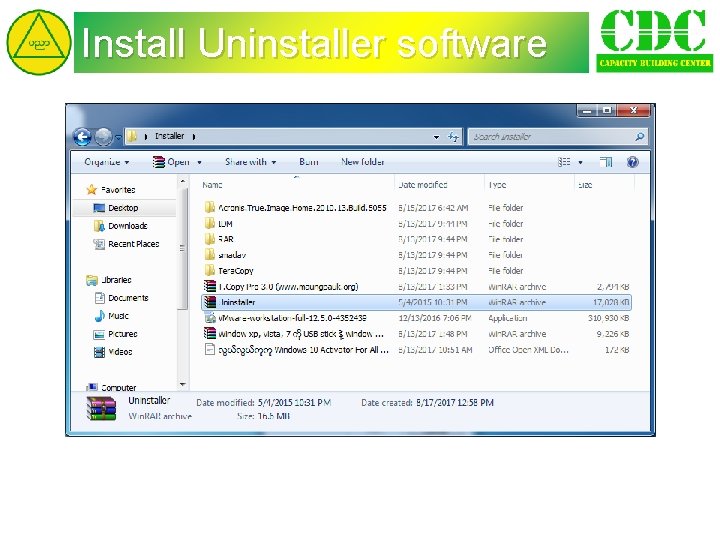Click smadav folder name text
The image size is (720, 540).
[232, 255]
